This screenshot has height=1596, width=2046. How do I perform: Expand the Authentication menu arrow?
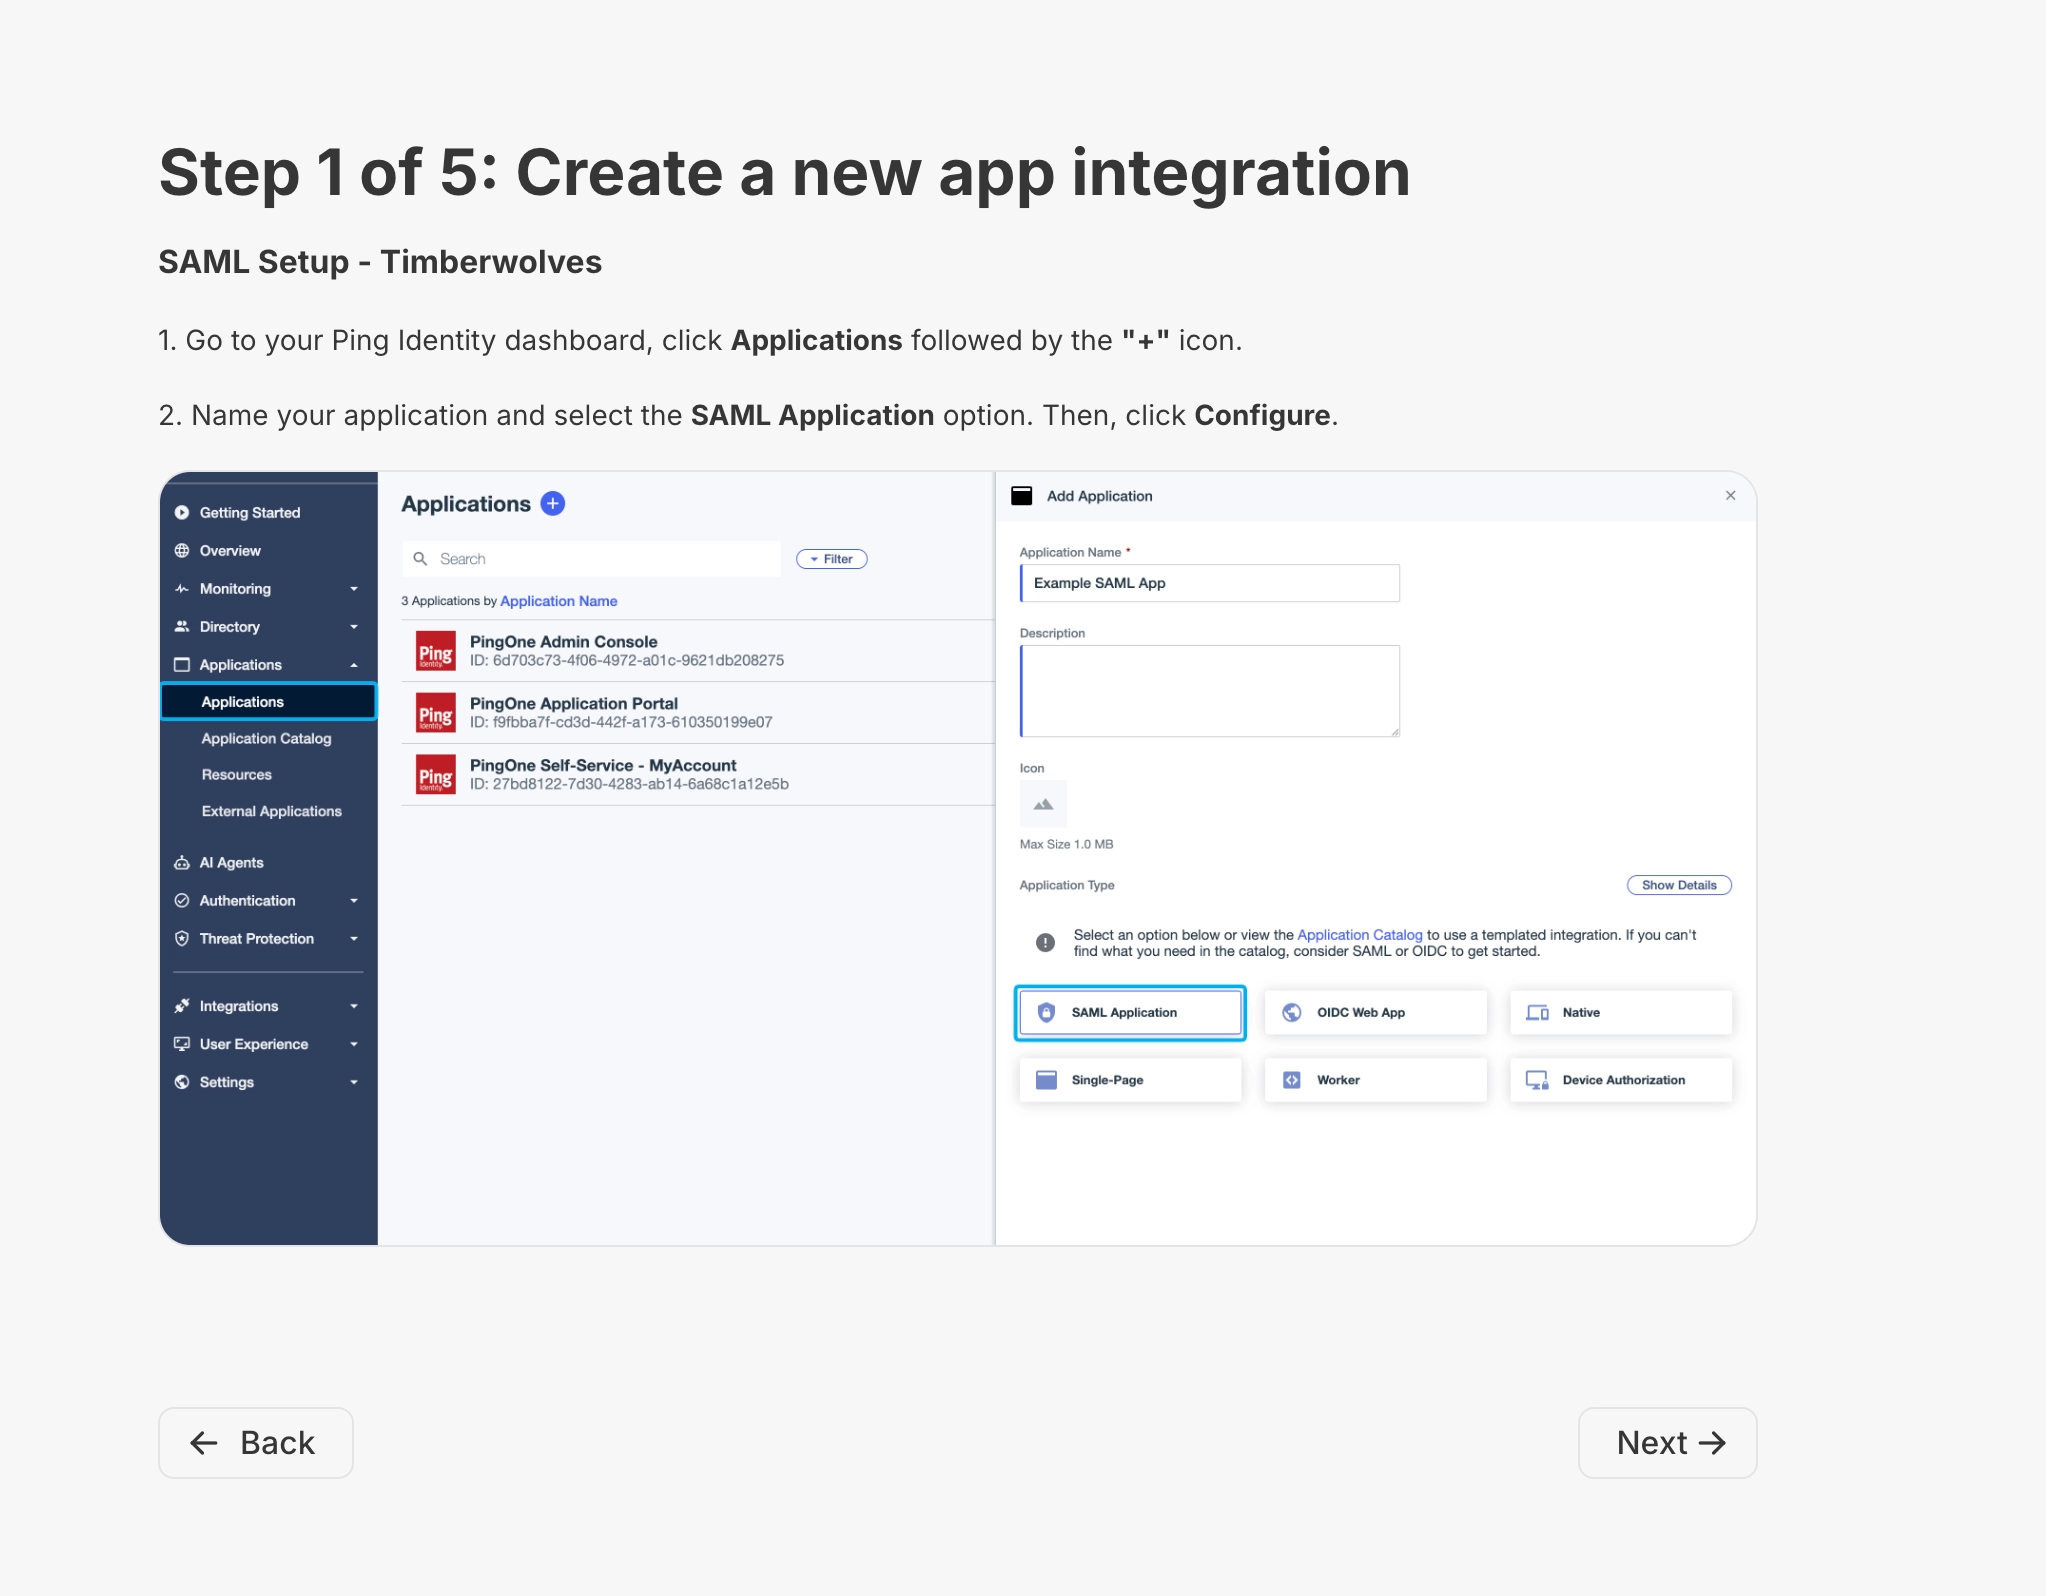click(354, 901)
